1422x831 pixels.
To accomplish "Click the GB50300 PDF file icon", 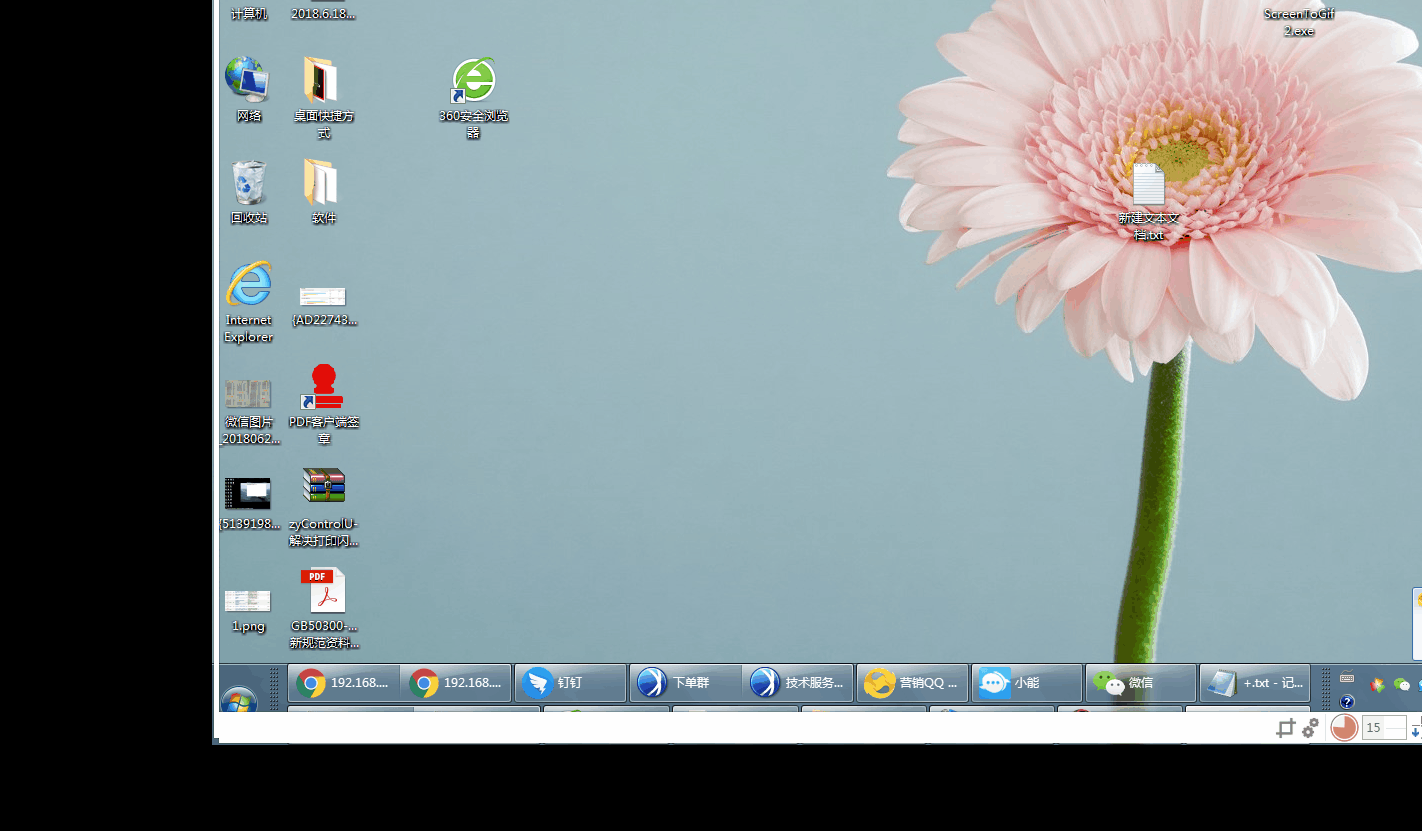I will (323, 591).
